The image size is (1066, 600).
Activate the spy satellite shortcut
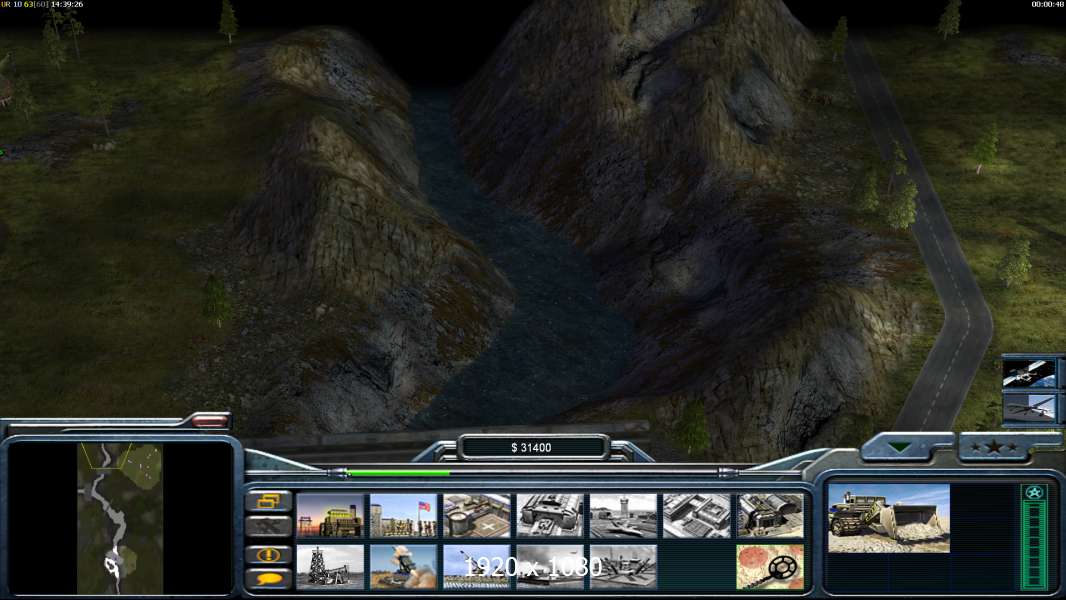[x=1029, y=372]
